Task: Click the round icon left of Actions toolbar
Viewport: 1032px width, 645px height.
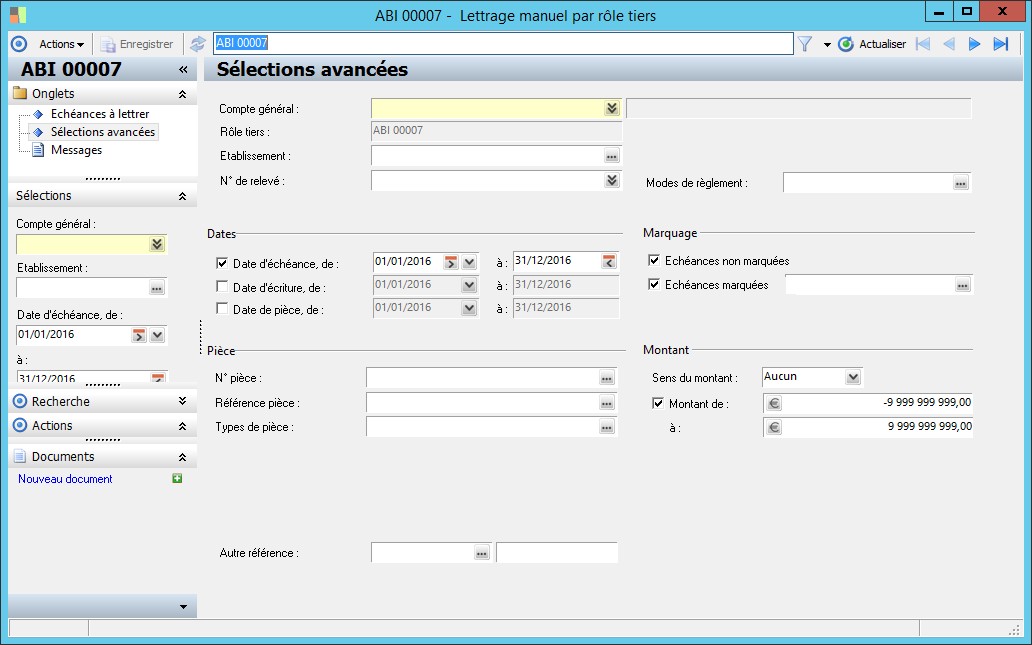Action: (x=19, y=44)
